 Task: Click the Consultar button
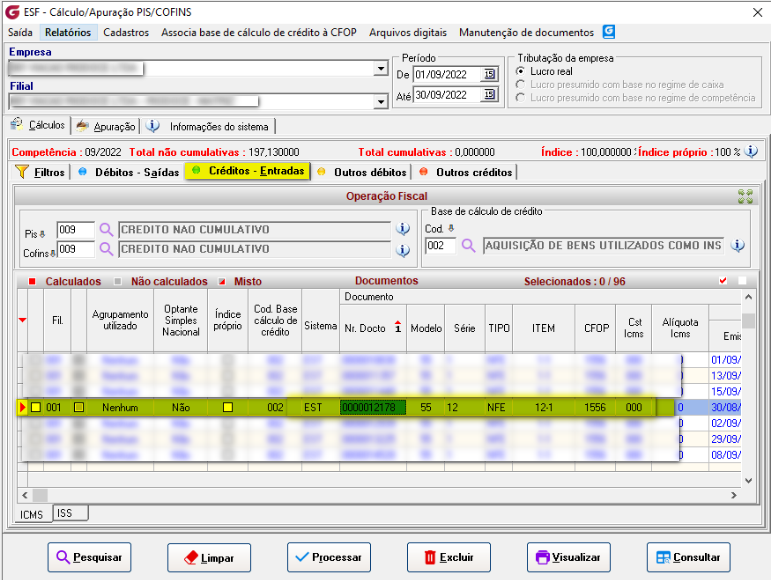pos(688,557)
